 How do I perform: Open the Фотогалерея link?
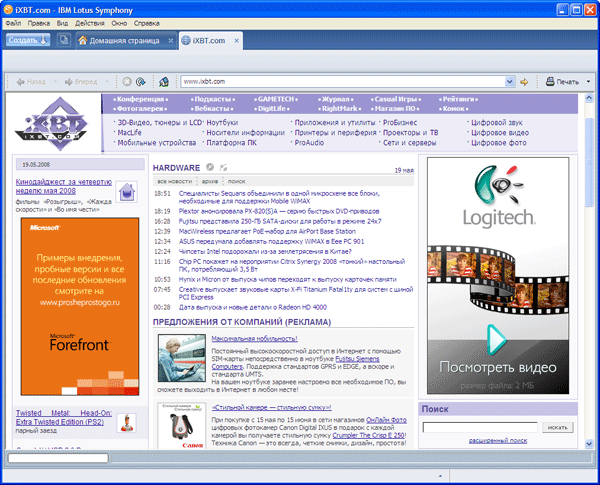click(x=140, y=109)
